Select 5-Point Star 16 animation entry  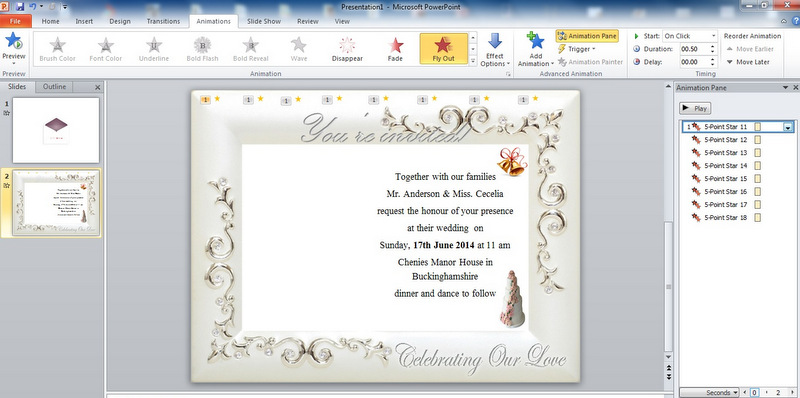coord(737,191)
